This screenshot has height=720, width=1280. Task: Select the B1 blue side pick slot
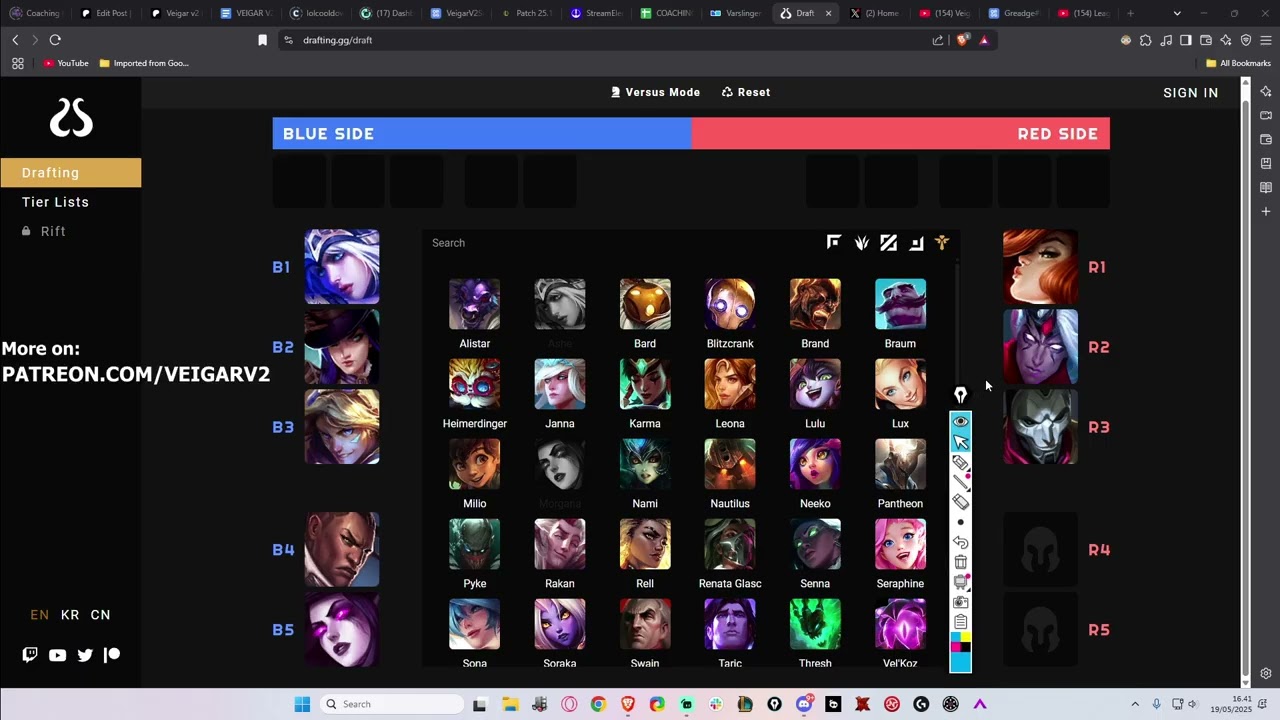[342, 267]
